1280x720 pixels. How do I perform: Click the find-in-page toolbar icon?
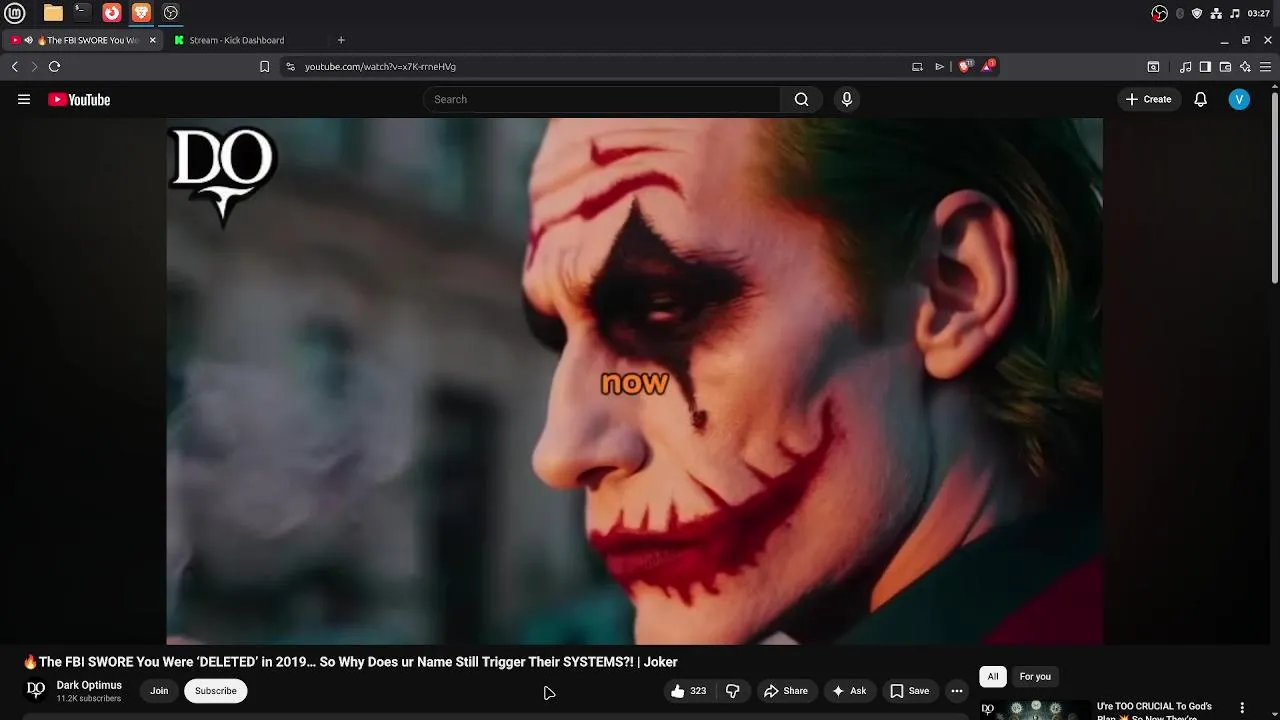[x=1153, y=67]
